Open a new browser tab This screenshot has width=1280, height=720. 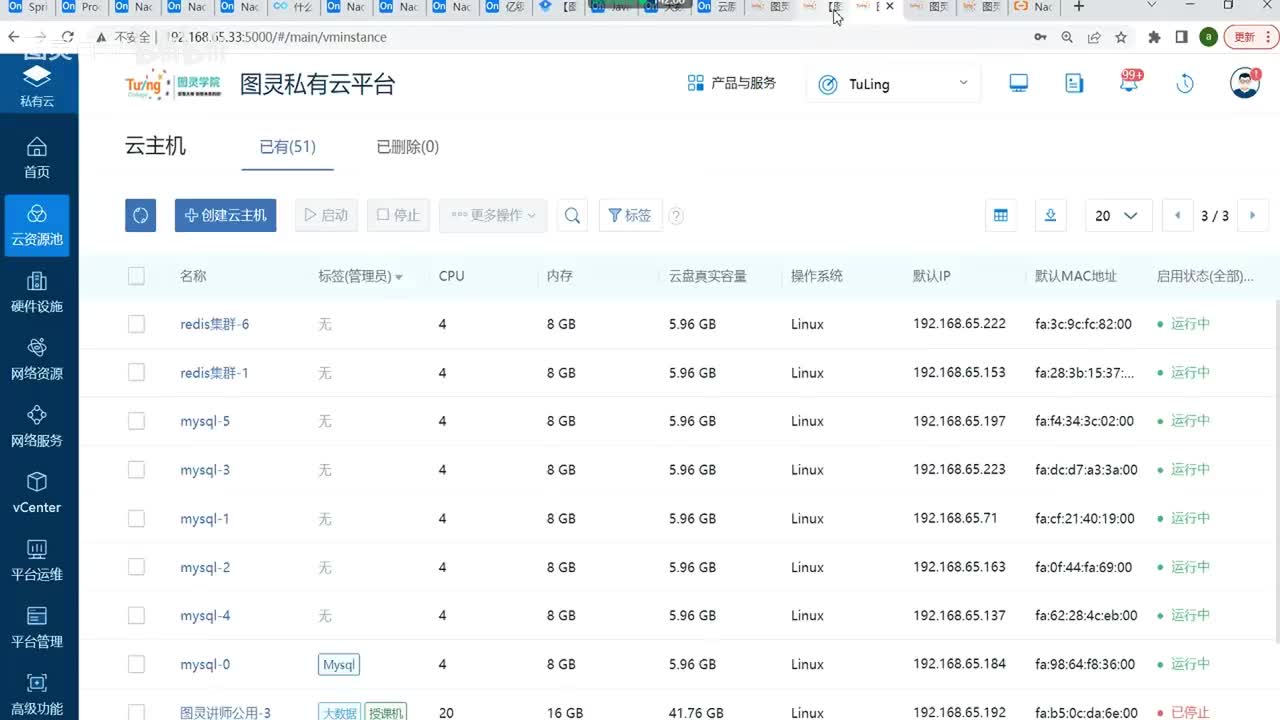coord(1078,7)
